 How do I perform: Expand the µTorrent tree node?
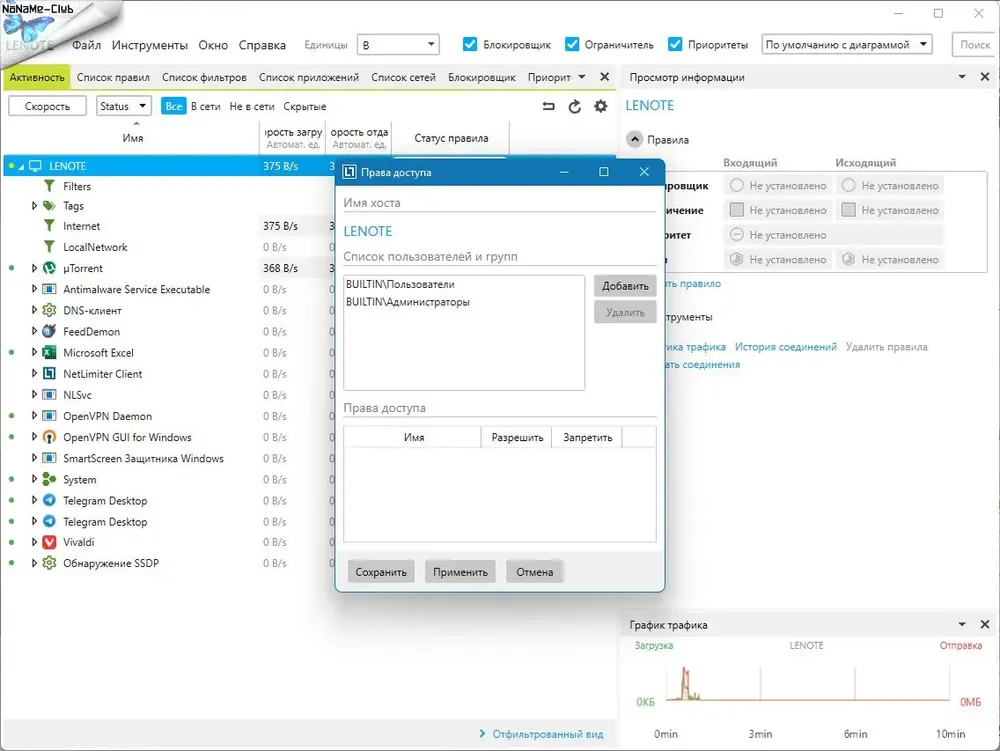click(34, 268)
